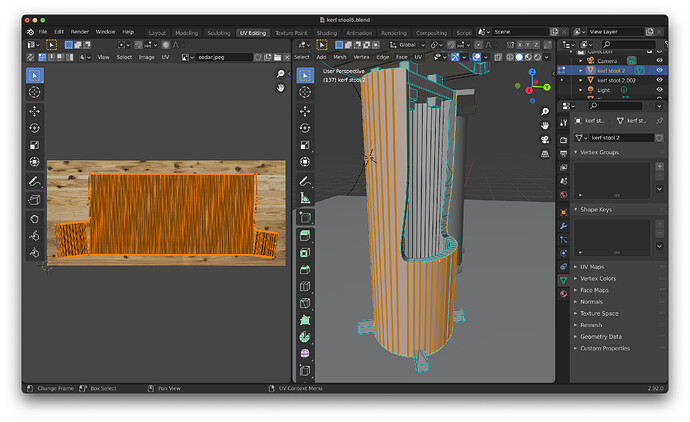Switch perspective/orthographic grid icon in 3D viewport
This screenshot has width=690, height=422.
coord(545,154)
